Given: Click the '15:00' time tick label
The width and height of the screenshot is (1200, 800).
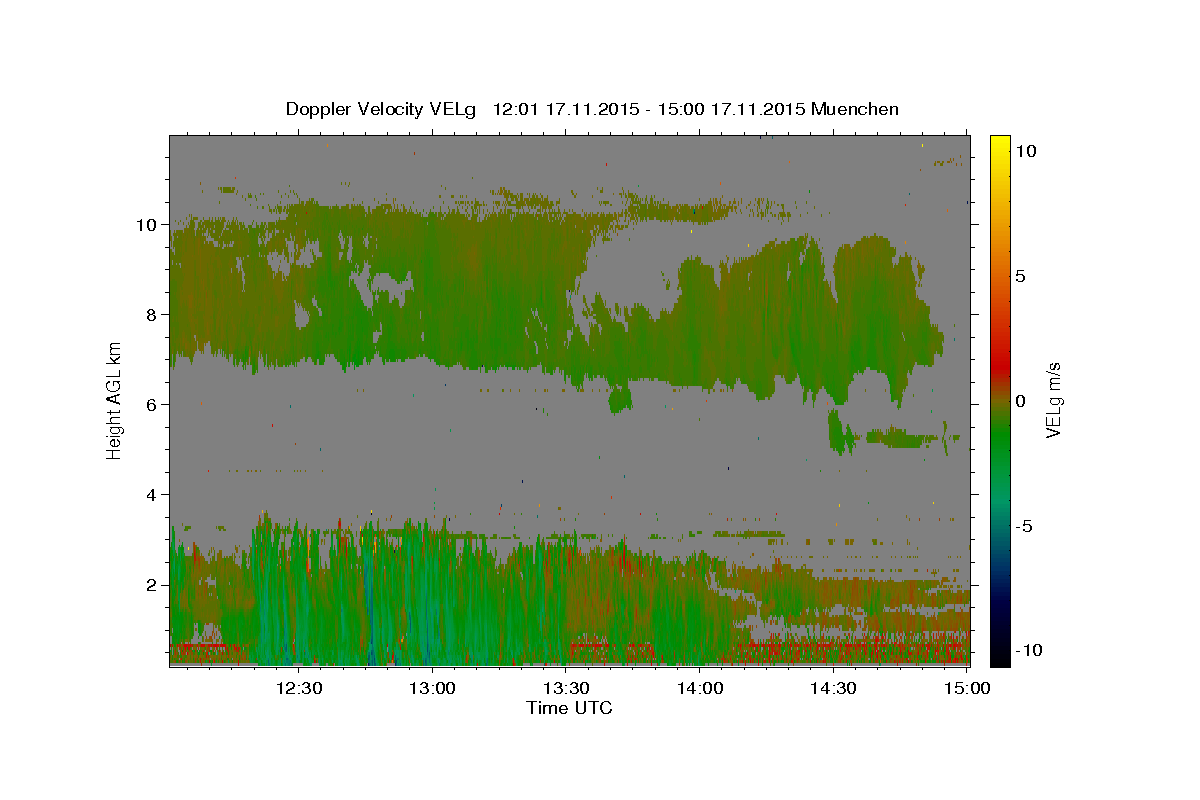Looking at the screenshot, I should tap(966, 688).
